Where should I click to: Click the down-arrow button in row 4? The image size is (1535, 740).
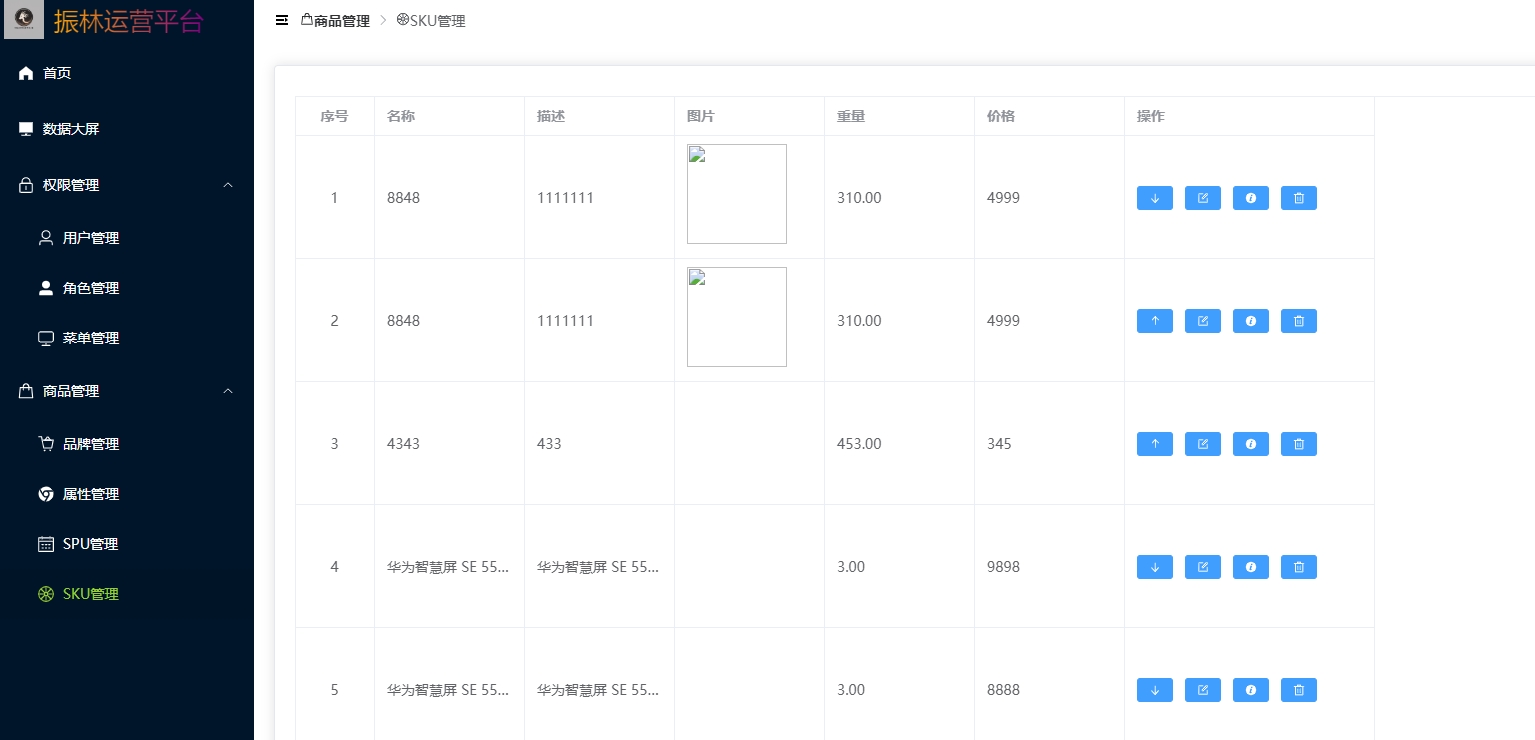point(1154,567)
